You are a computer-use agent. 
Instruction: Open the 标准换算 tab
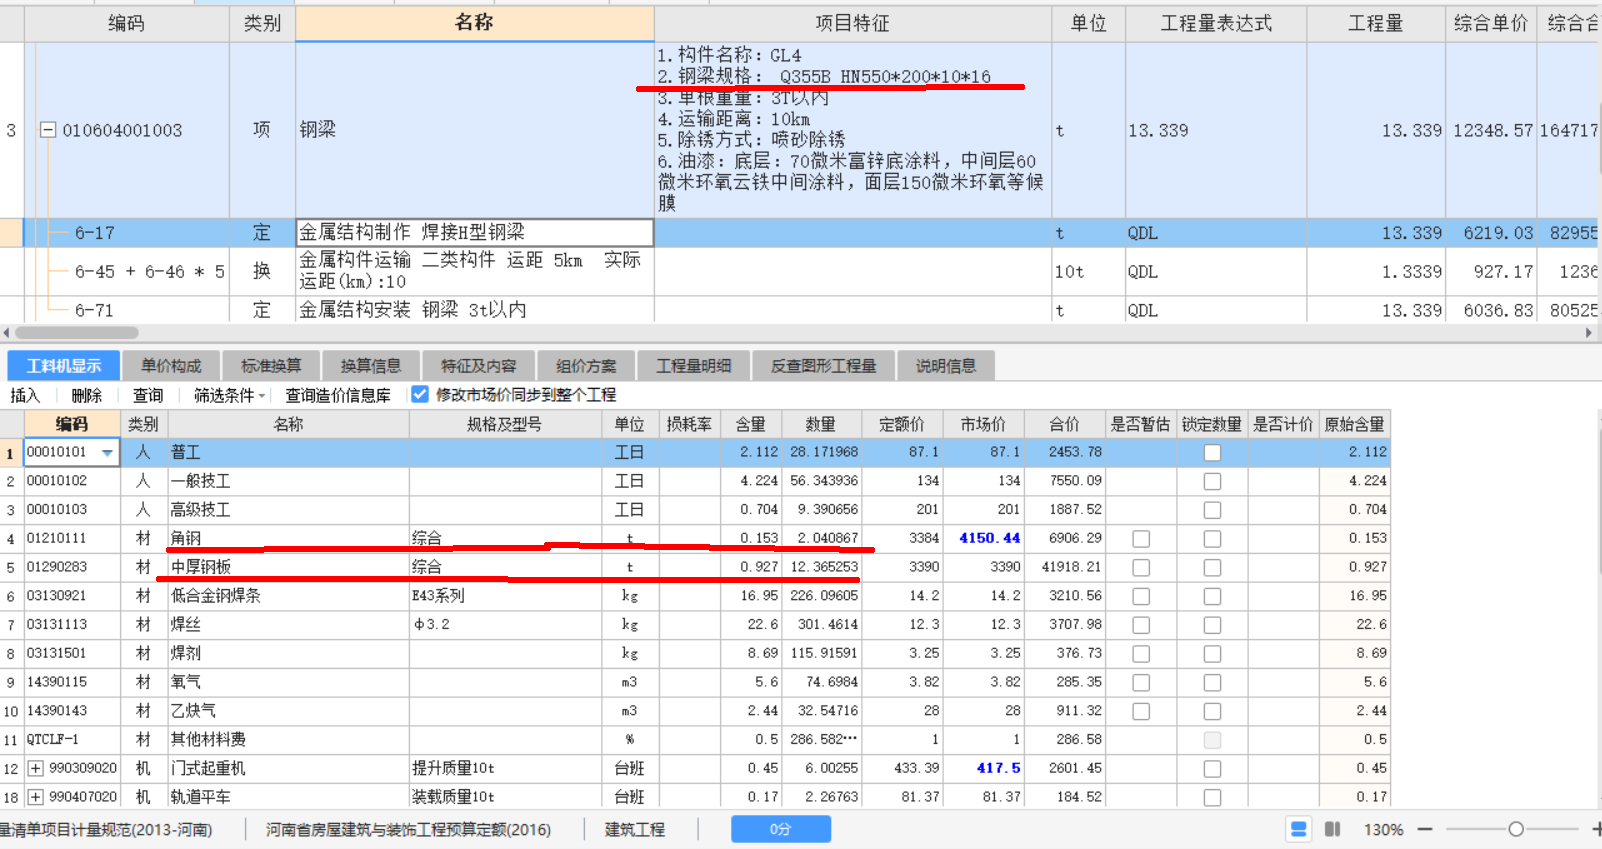pos(271,366)
